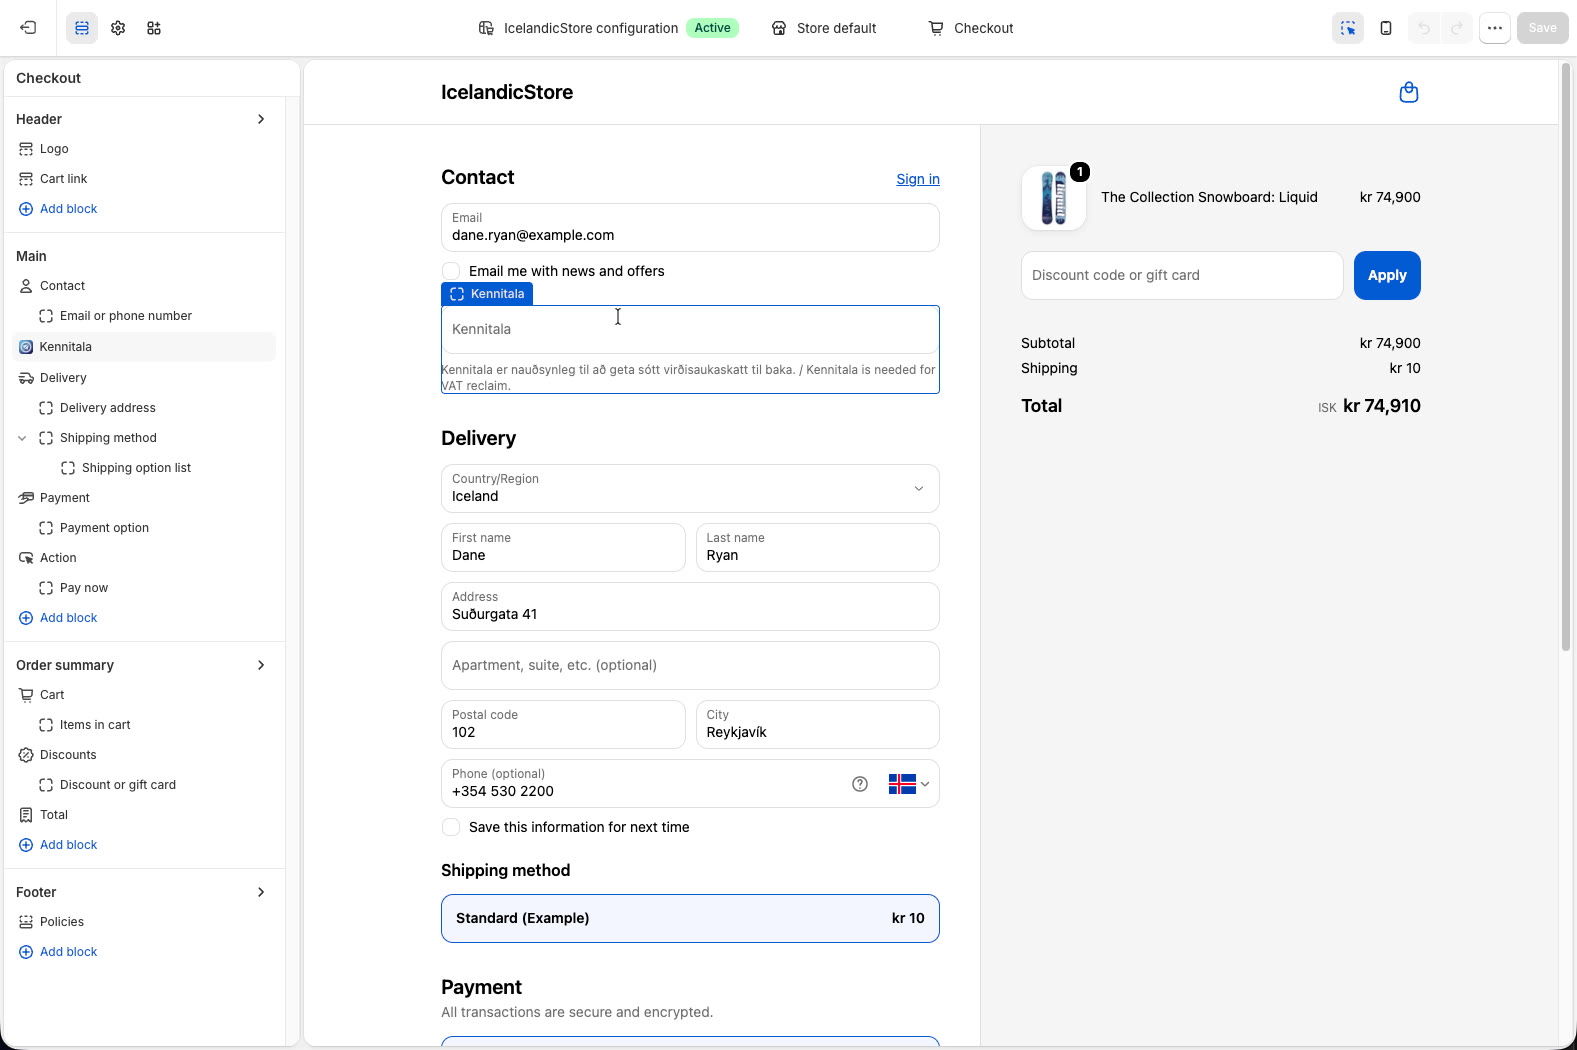Open the settings gear icon
The height and width of the screenshot is (1050, 1577).
click(x=118, y=28)
